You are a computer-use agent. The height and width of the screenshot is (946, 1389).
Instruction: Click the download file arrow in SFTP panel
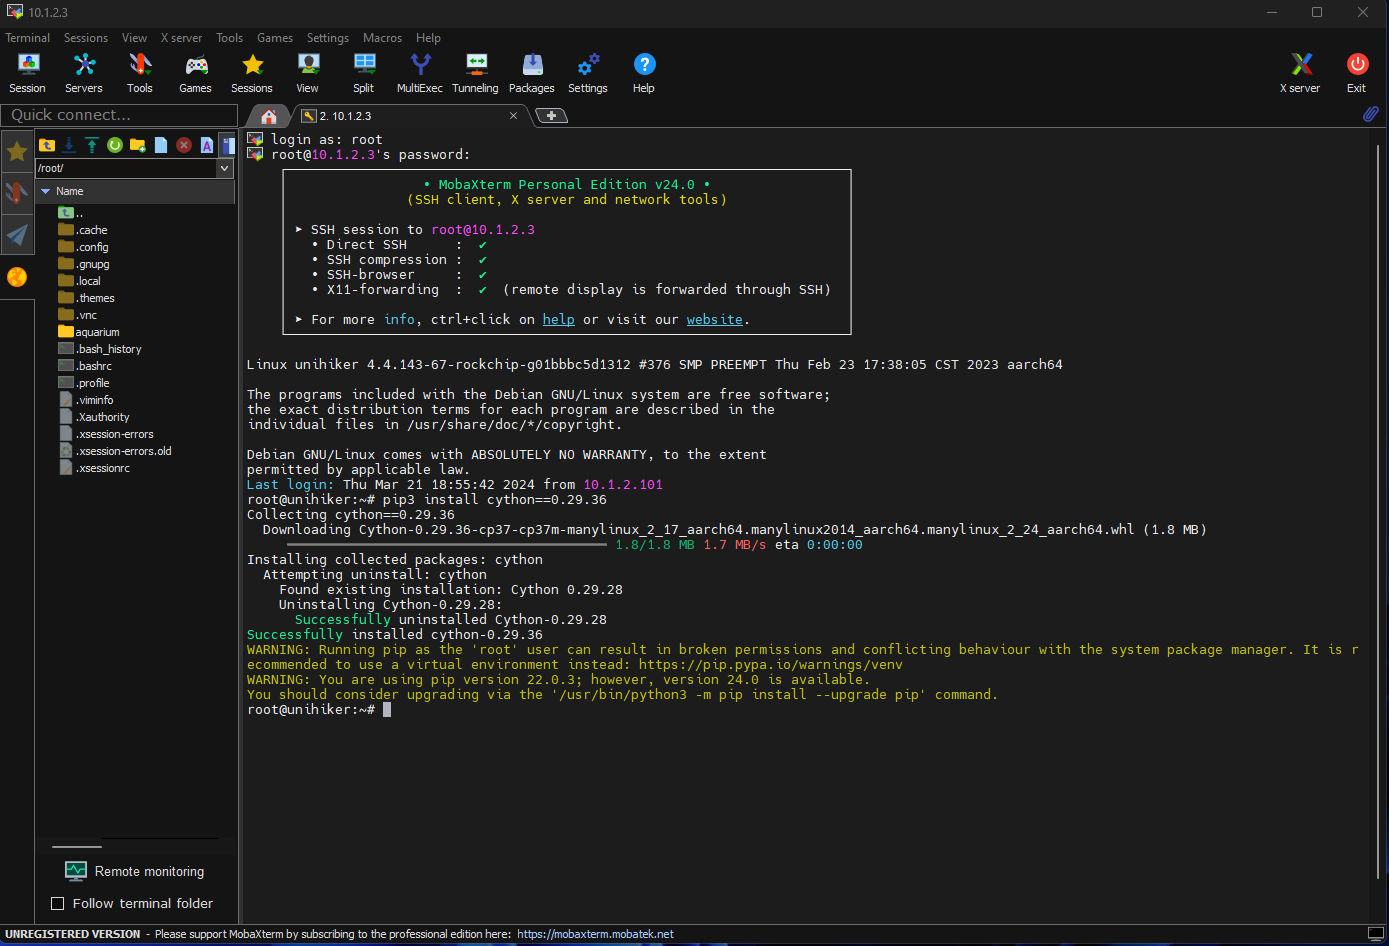[69, 145]
